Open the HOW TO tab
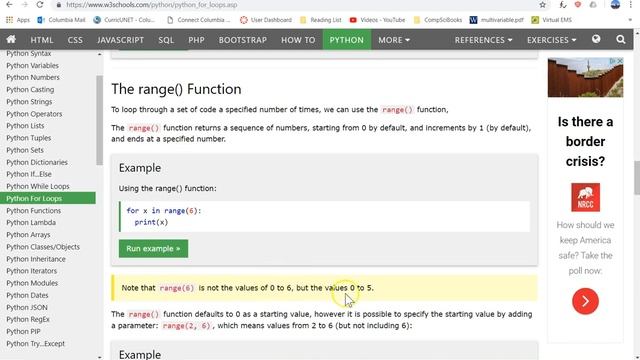 [x=298, y=40]
